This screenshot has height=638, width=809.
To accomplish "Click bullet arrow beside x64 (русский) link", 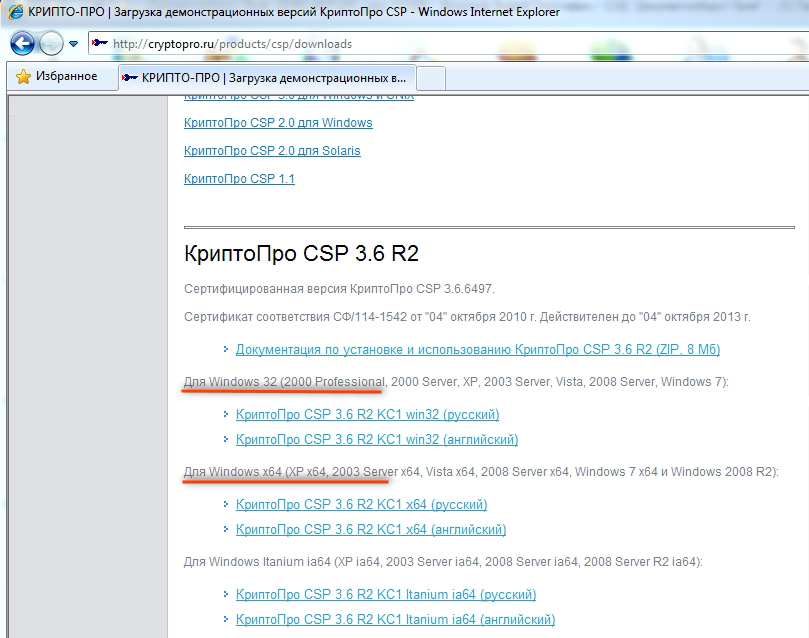I will pyautogui.click(x=225, y=503).
